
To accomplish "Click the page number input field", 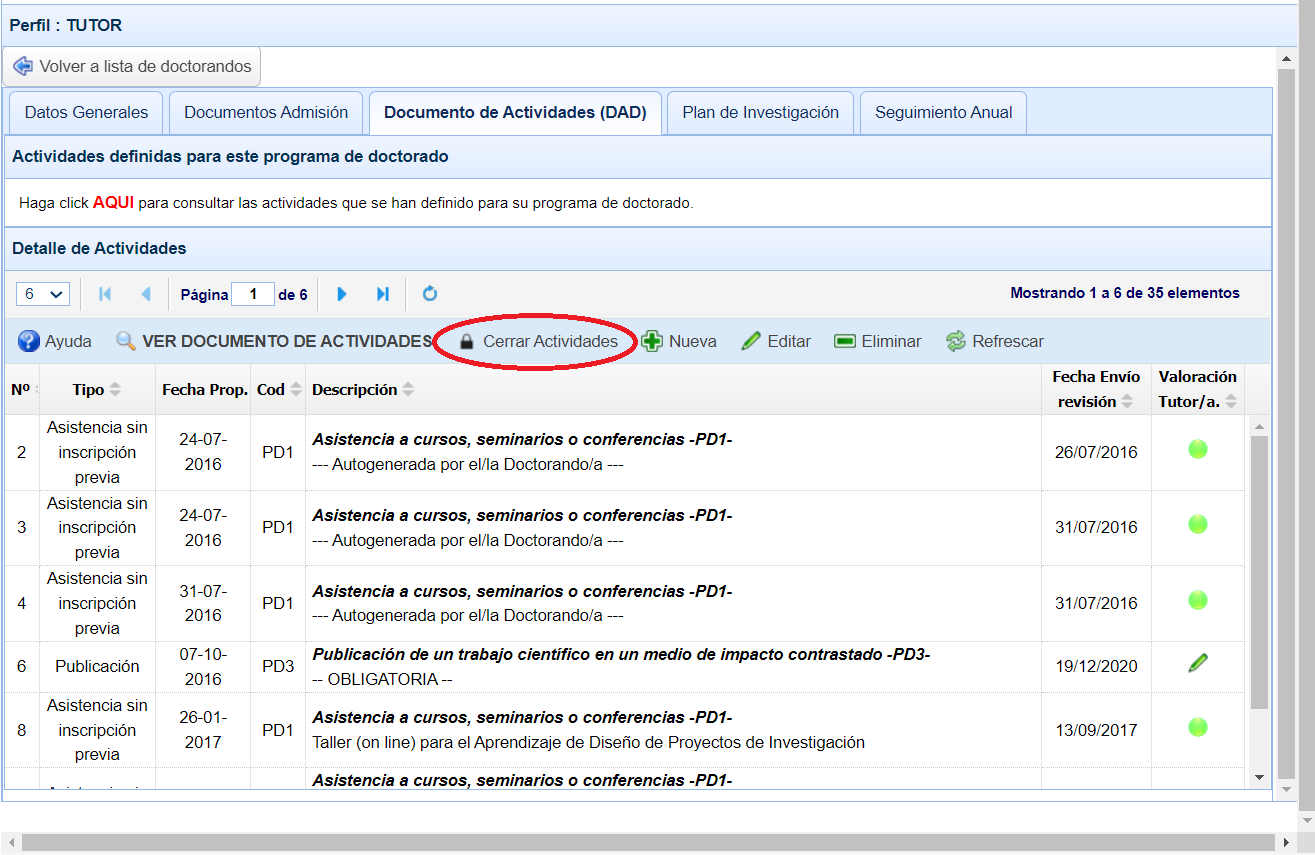I will pos(252,294).
